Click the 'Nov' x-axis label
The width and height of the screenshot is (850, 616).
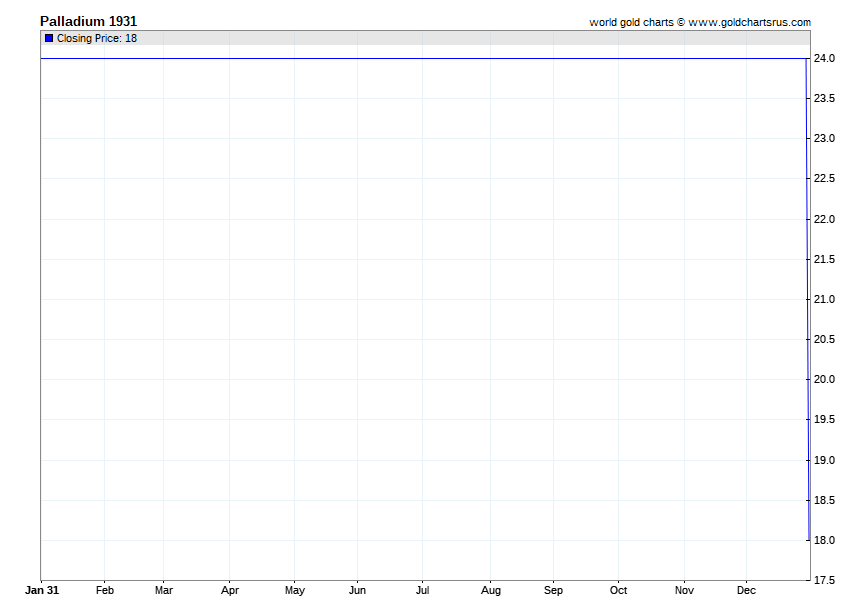click(684, 590)
